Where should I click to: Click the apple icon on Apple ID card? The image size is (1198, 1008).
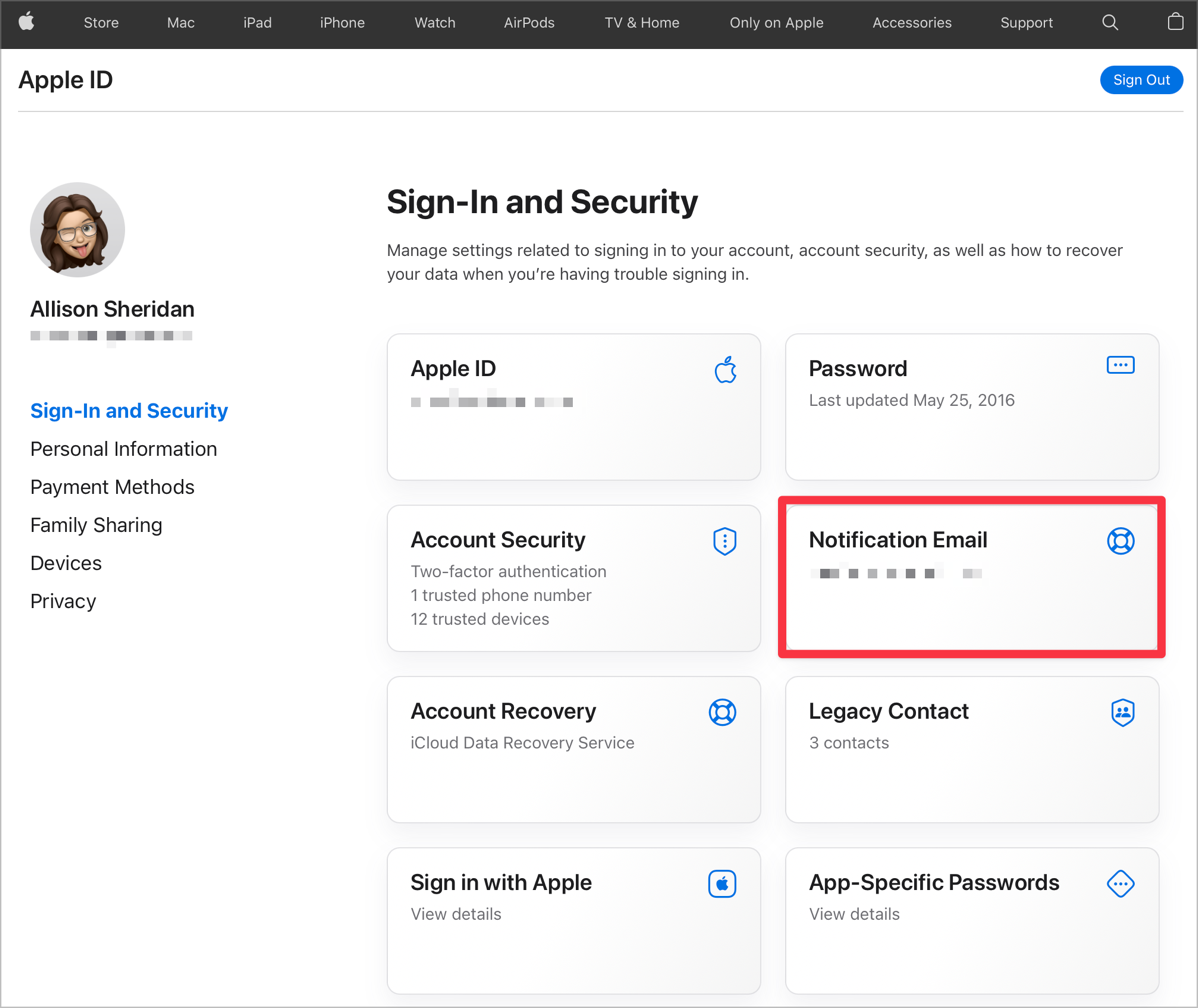point(725,370)
